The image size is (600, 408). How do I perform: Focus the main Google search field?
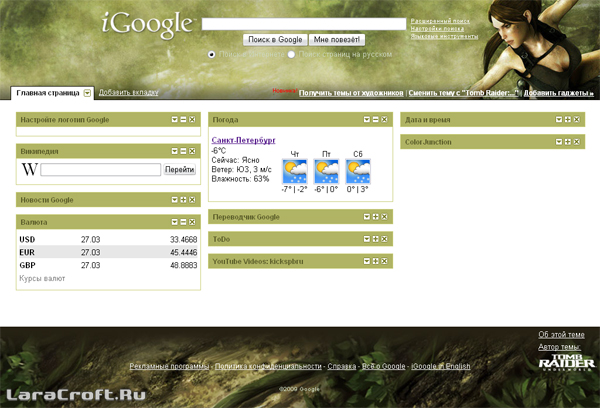tap(304, 24)
